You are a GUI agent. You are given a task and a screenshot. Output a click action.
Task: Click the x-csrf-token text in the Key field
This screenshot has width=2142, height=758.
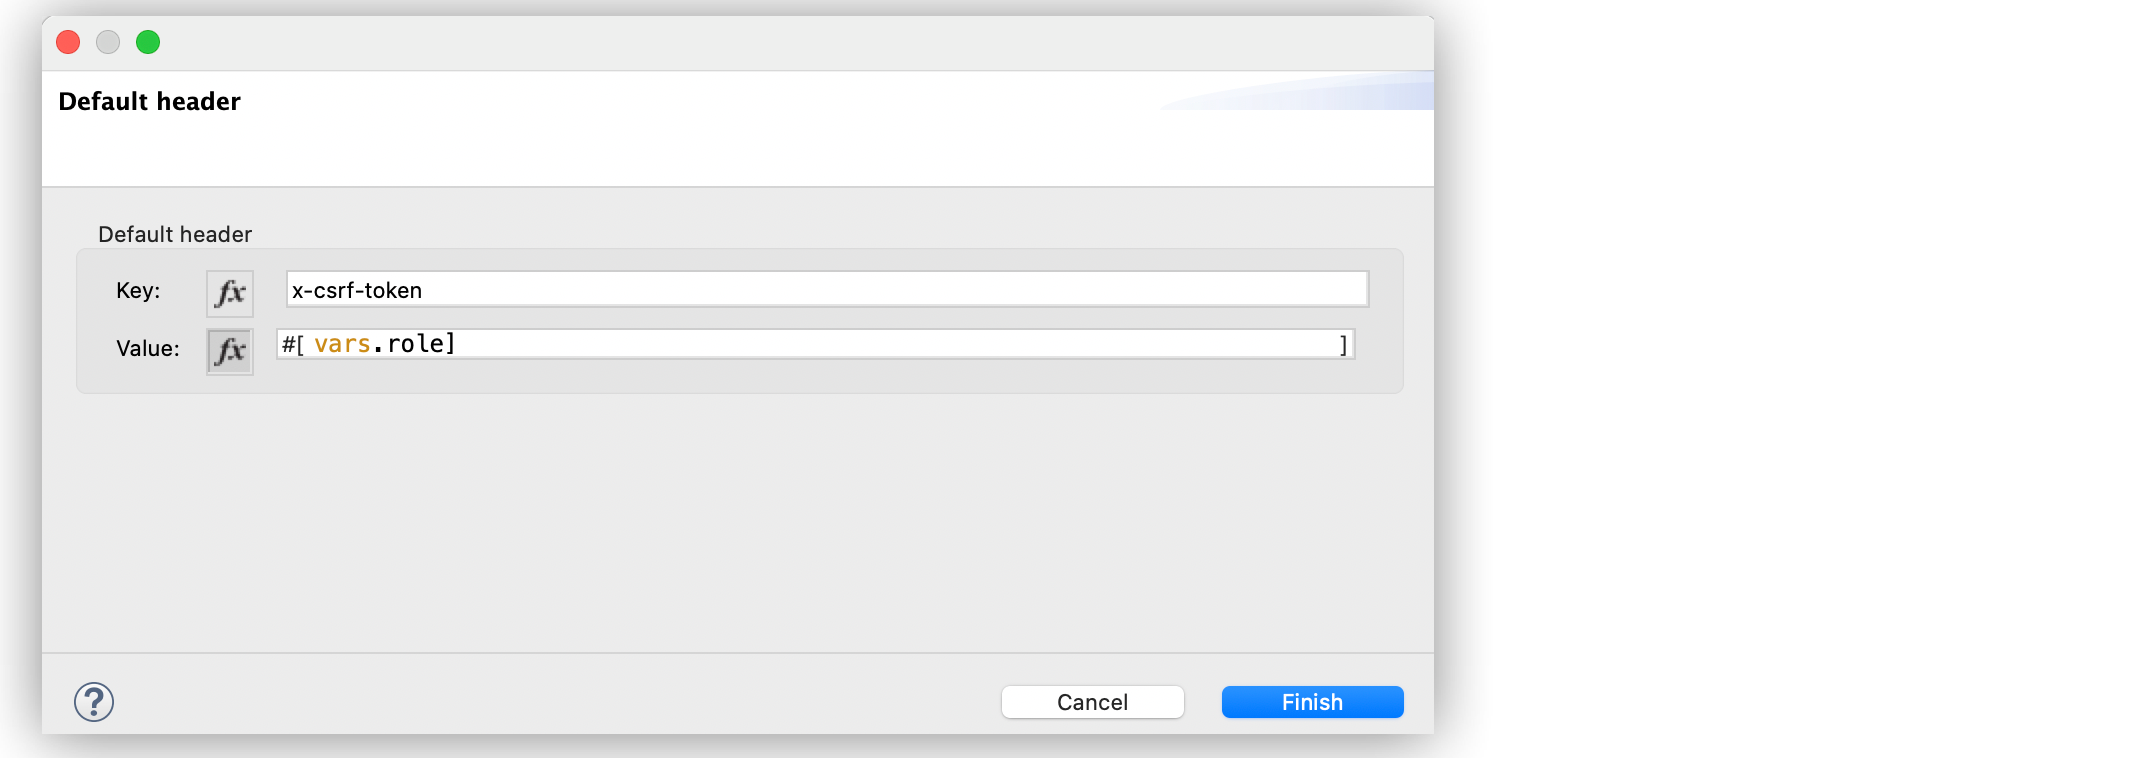[354, 290]
